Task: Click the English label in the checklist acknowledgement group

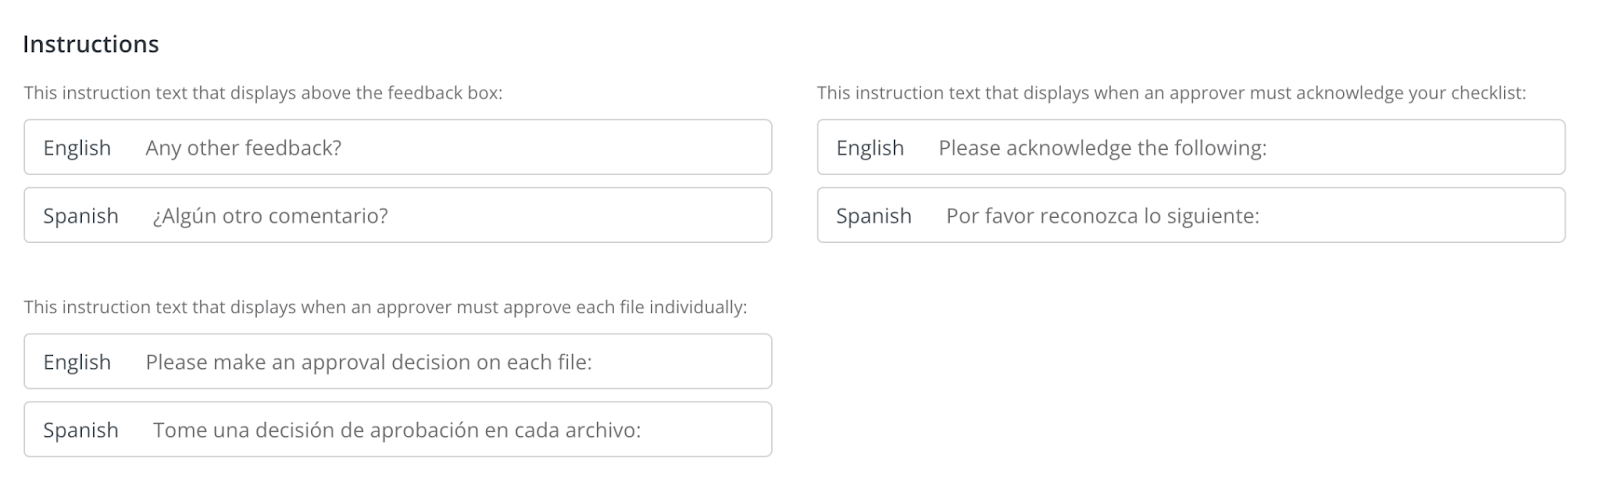Action: (x=870, y=148)
